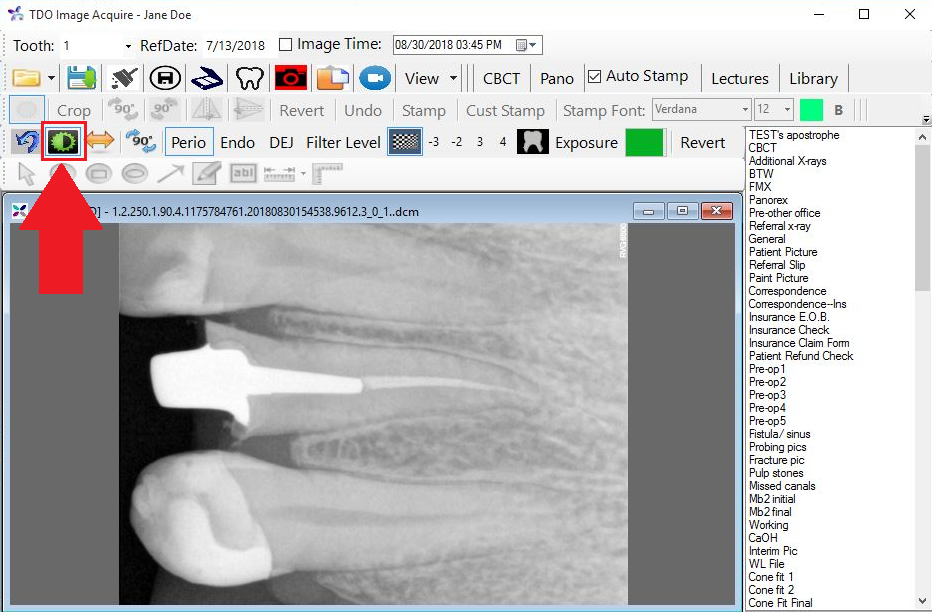Select the tooth chart icon
The image size is (932, 612).
click(249, 77)
